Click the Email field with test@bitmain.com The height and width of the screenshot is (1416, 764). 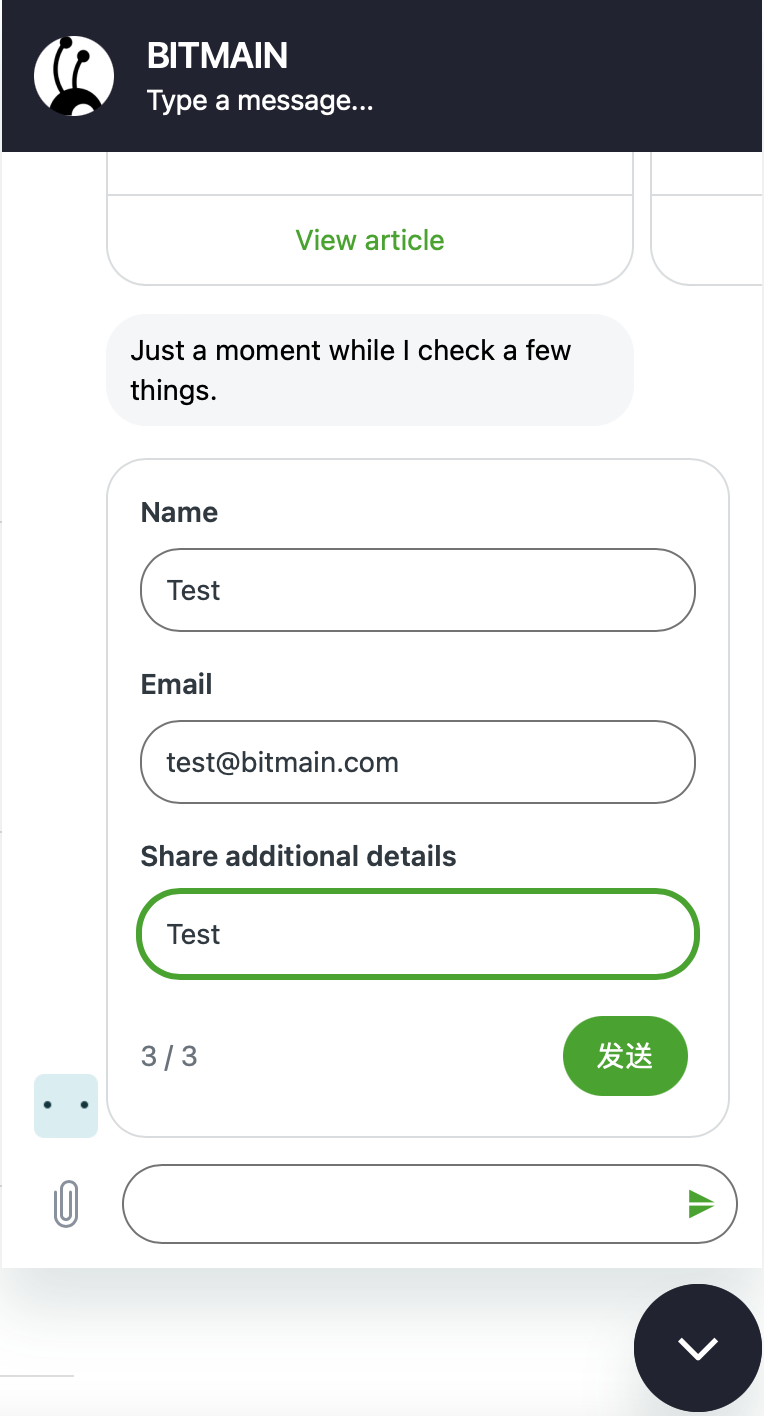pyautogui.click(x=418, y=762)
